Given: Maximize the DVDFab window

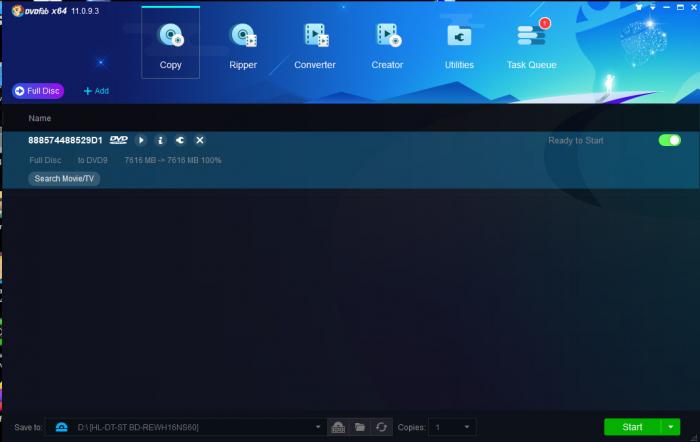Looking at the screenshot, I should [680, 7].
